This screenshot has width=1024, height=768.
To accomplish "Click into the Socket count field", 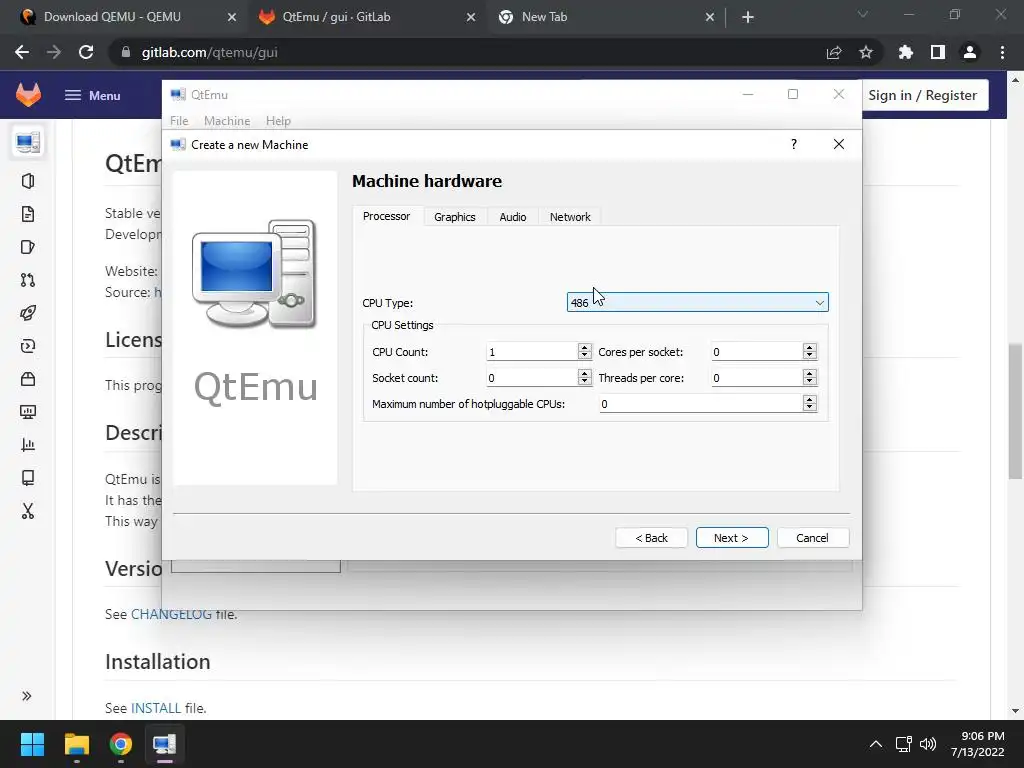I will [x=532, y=378].
